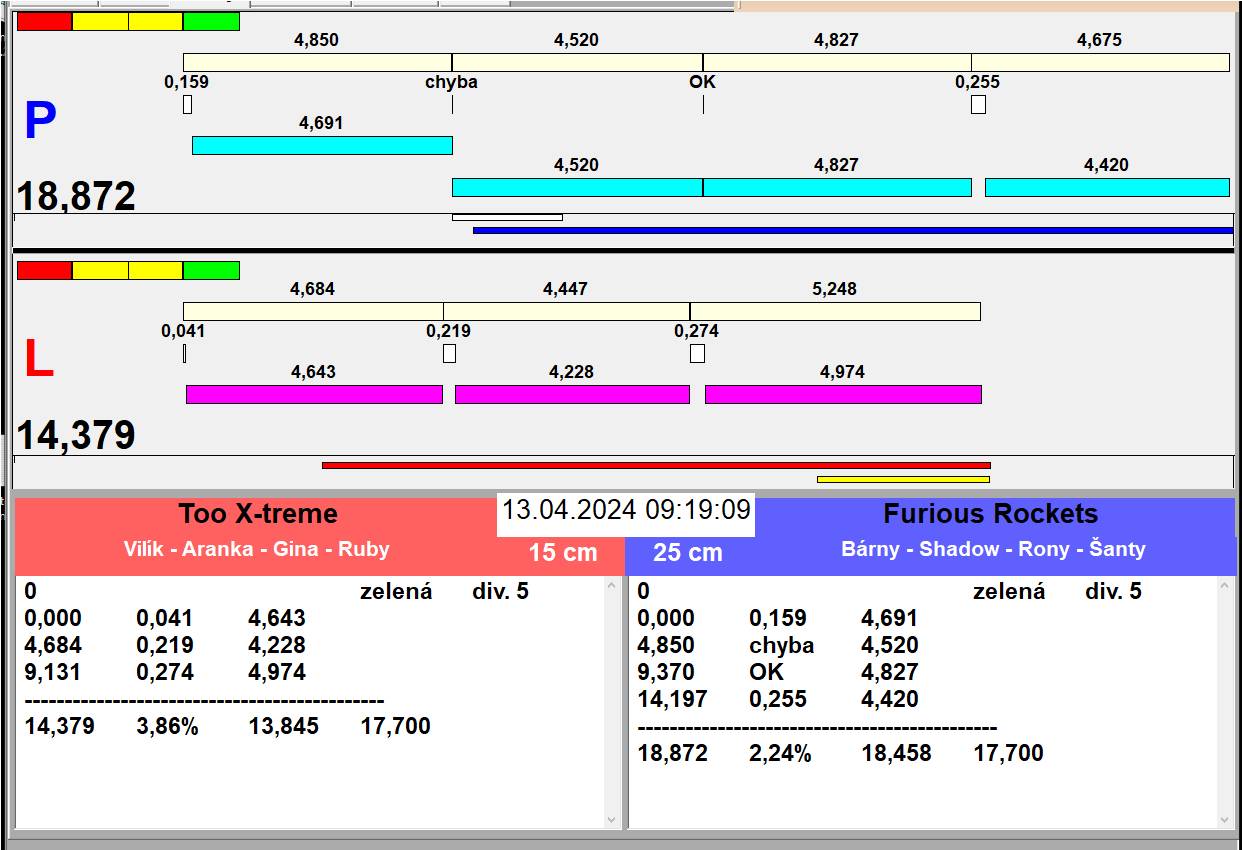This screenshot has width=1242, height=850.
Task: Click the Furious Rockets team name header
Action: (x=990, y=514)
